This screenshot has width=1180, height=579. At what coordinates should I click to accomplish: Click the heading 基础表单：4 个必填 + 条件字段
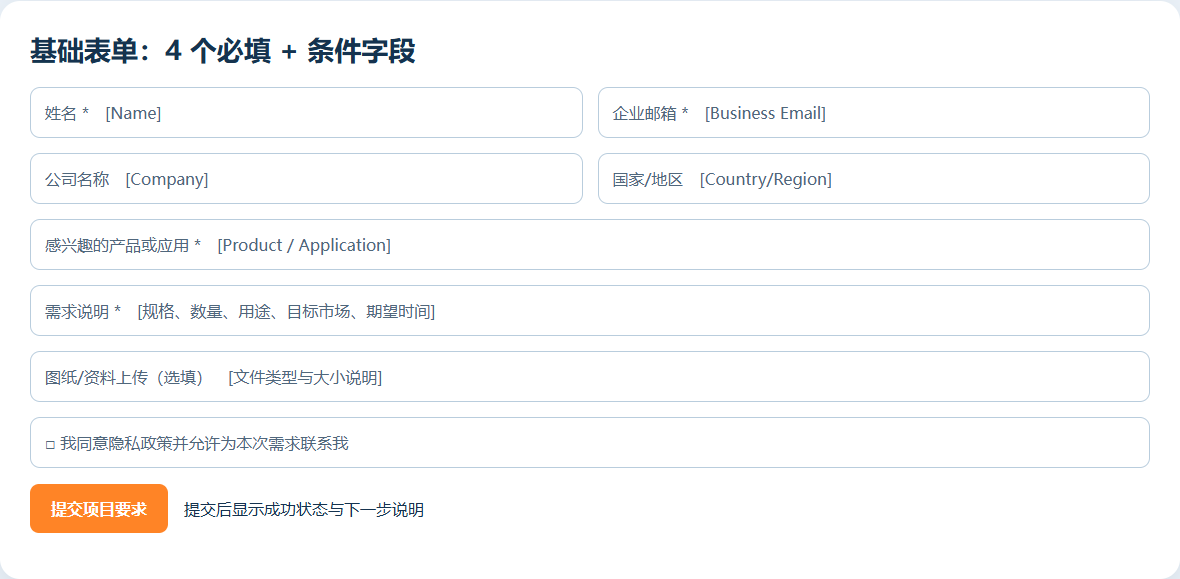223,52
